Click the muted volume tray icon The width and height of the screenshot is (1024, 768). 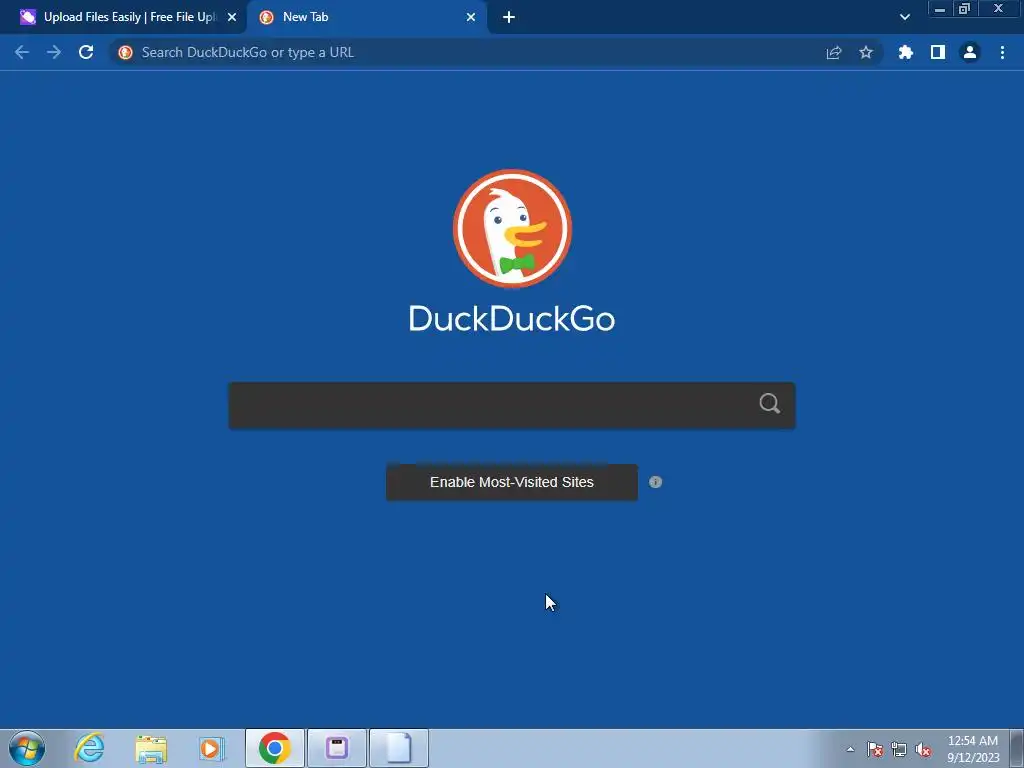tap(923, 749)
